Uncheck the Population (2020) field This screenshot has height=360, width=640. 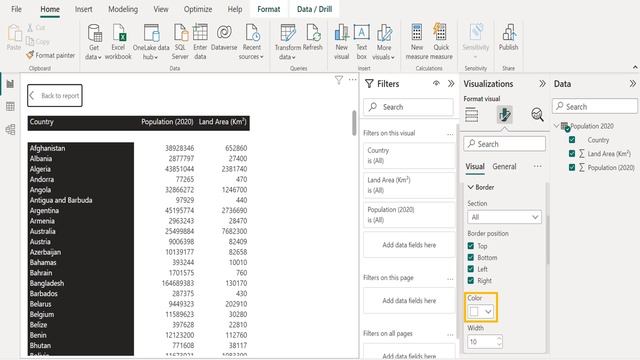(572, 167)
